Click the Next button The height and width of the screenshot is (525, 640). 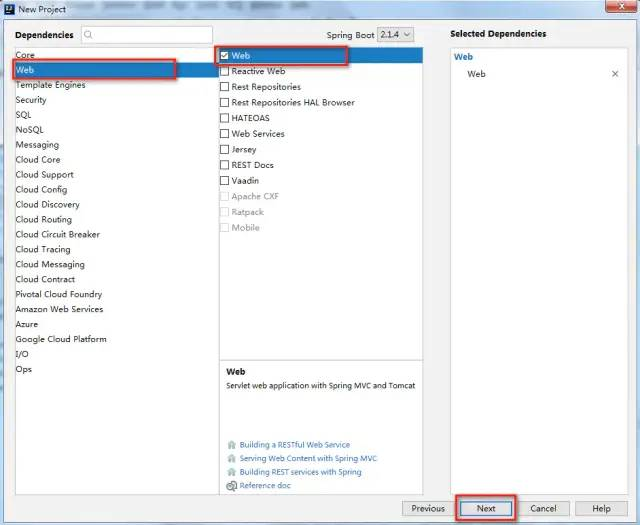[486, 509]
